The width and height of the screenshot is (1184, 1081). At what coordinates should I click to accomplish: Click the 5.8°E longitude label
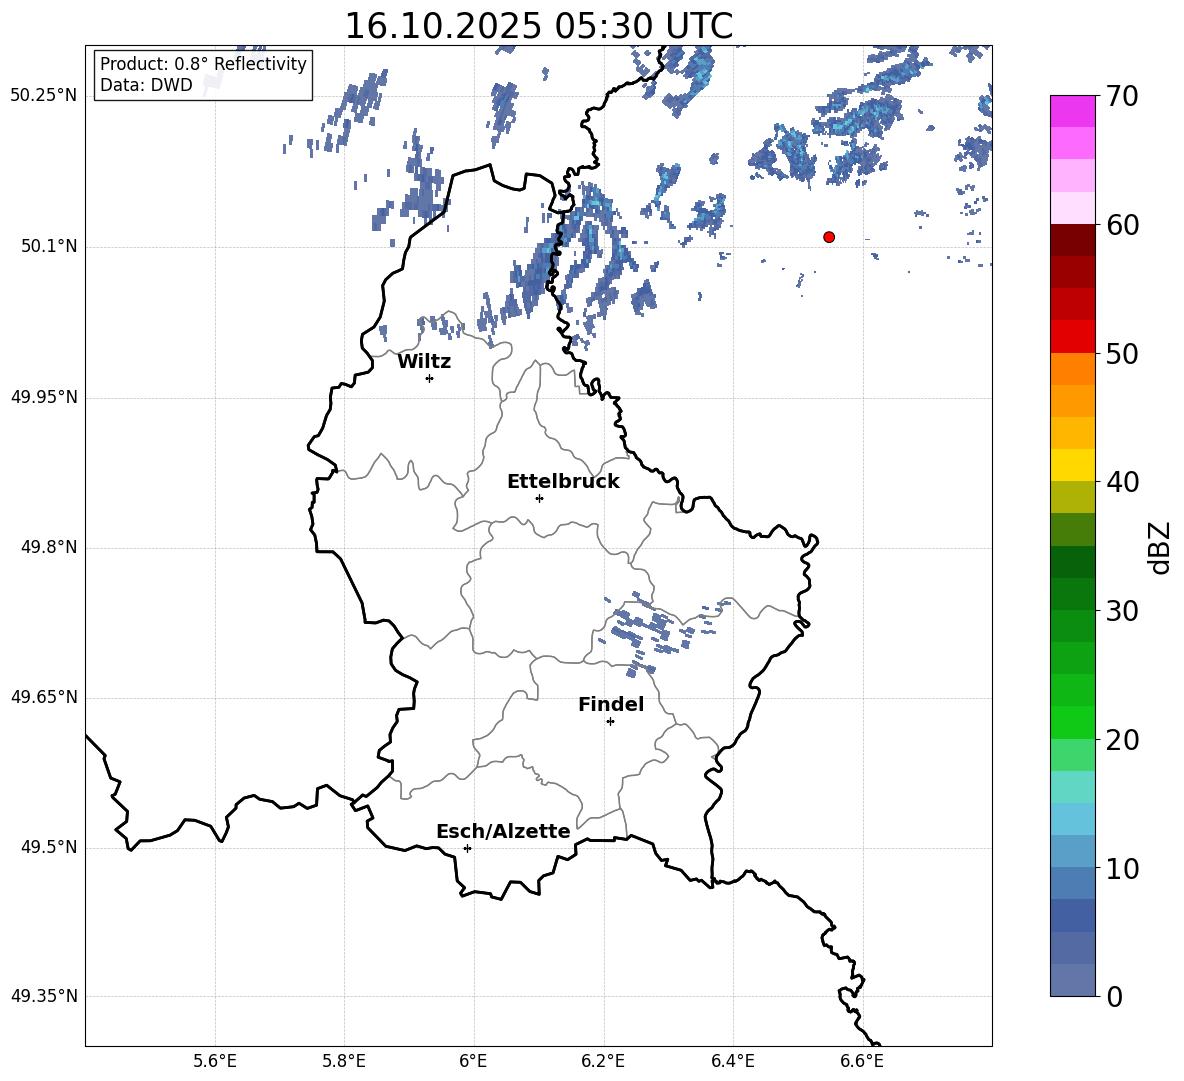click(344, 1061)
